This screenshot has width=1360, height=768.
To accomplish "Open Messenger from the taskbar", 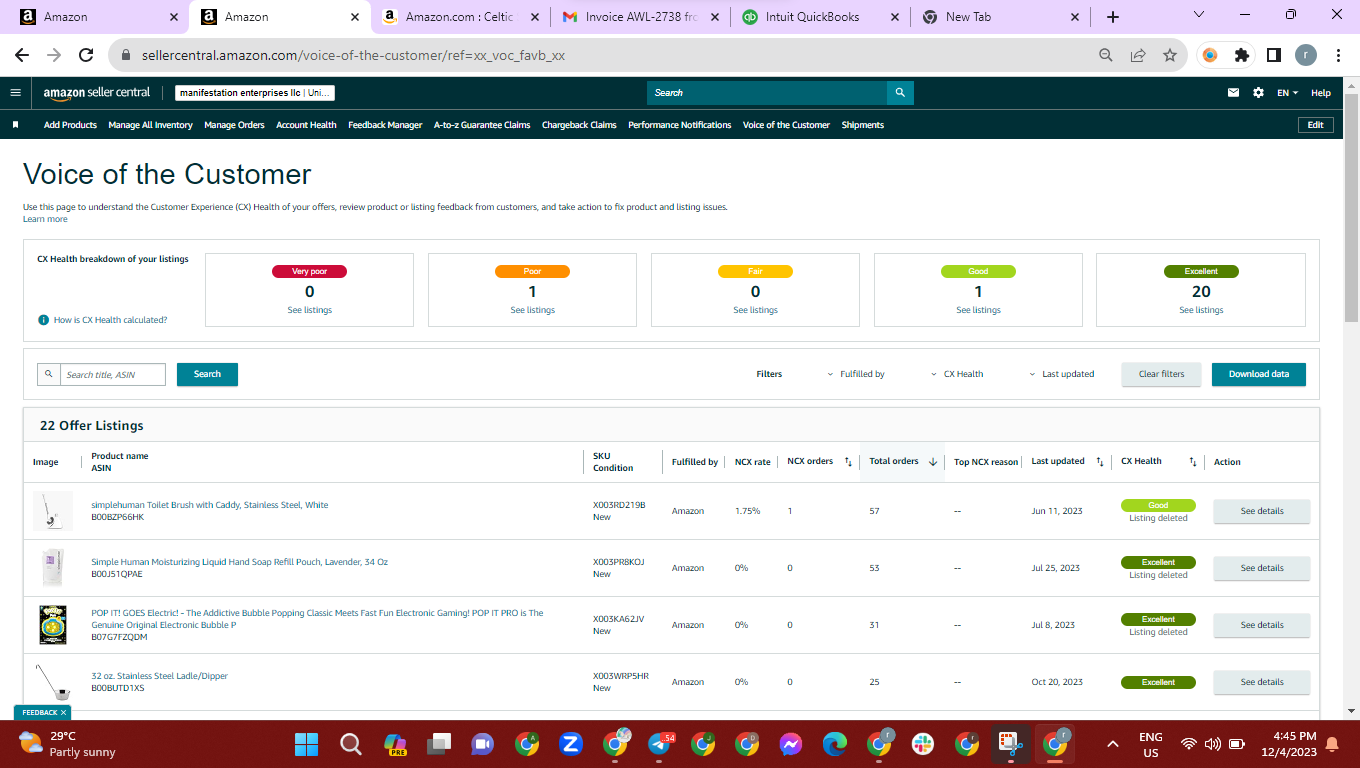I will coord(790,744).
